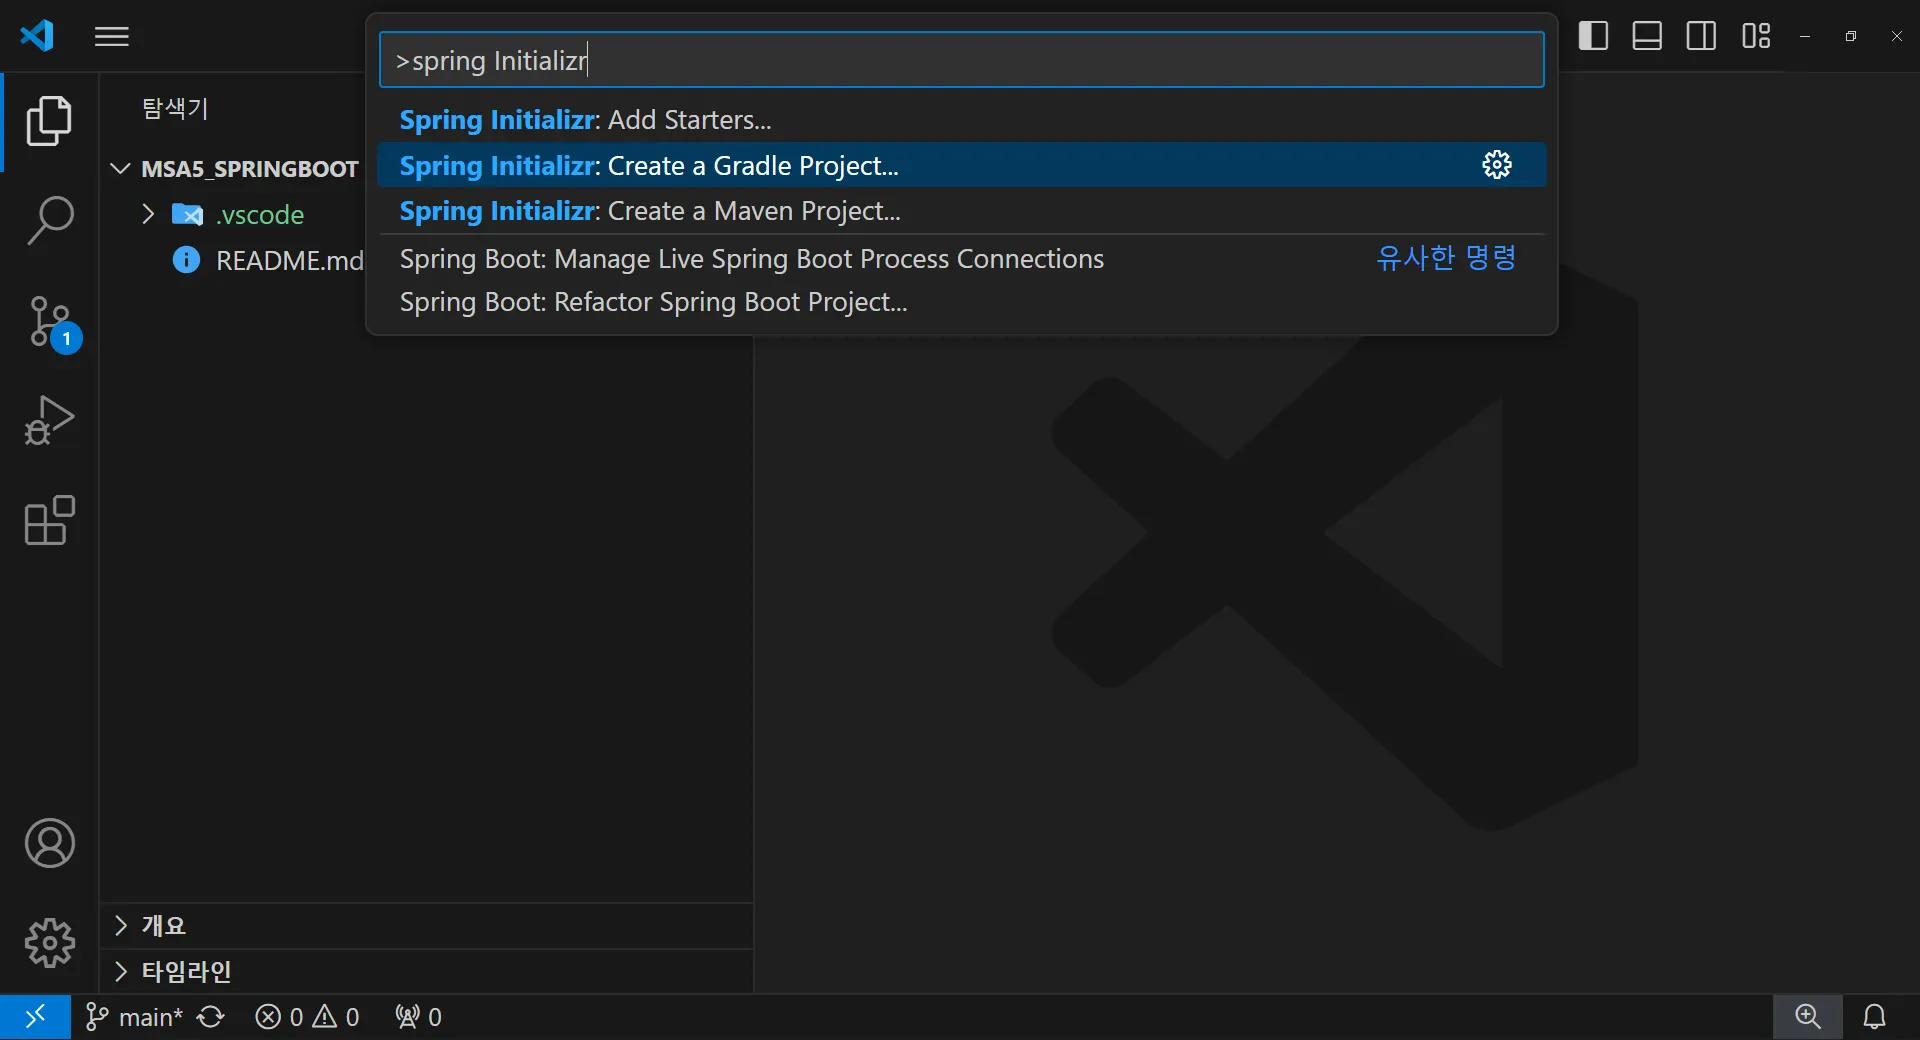Open the notifications bell
This screenshot has width=1920, height=1040.
pos(1875,1017)
